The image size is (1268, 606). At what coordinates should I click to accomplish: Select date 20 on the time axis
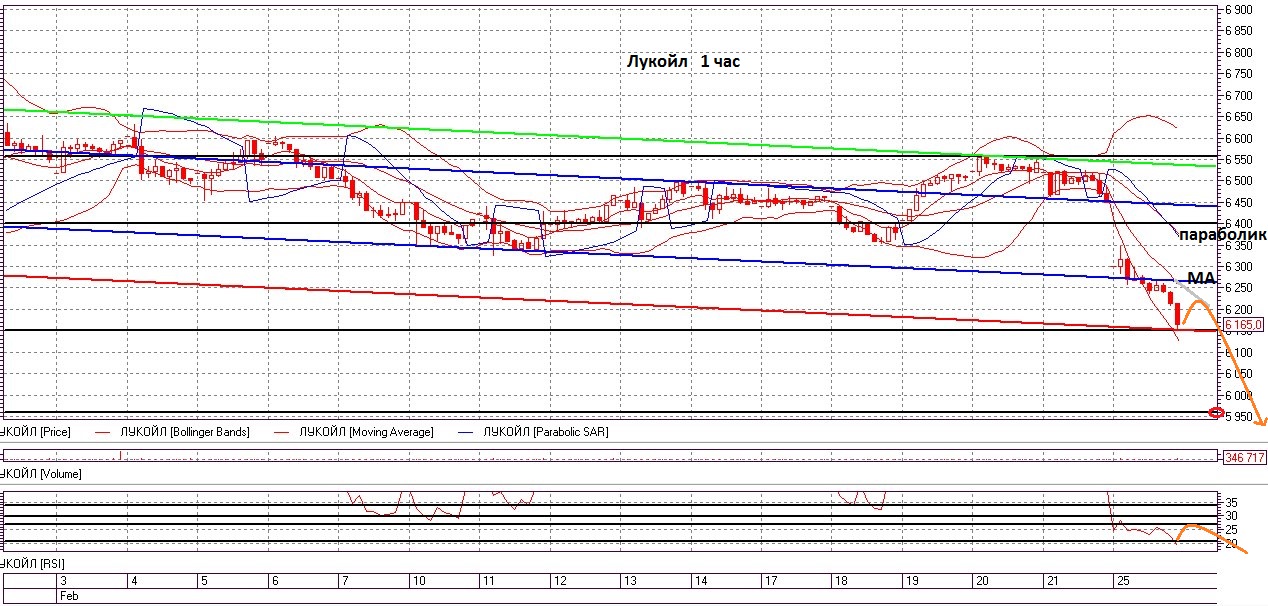pos(982,580)
